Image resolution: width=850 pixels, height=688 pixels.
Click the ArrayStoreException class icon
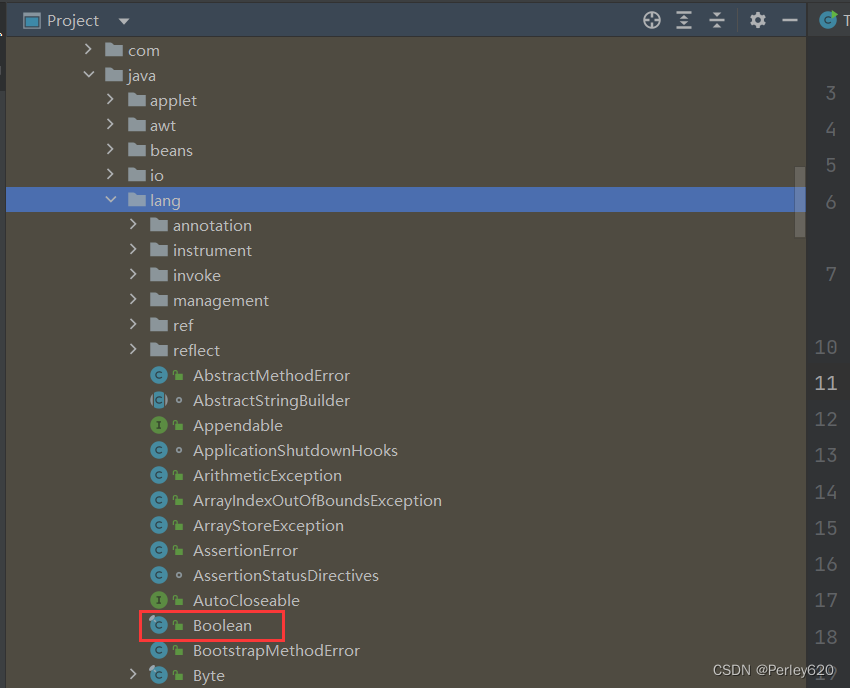tap(158, 525)
